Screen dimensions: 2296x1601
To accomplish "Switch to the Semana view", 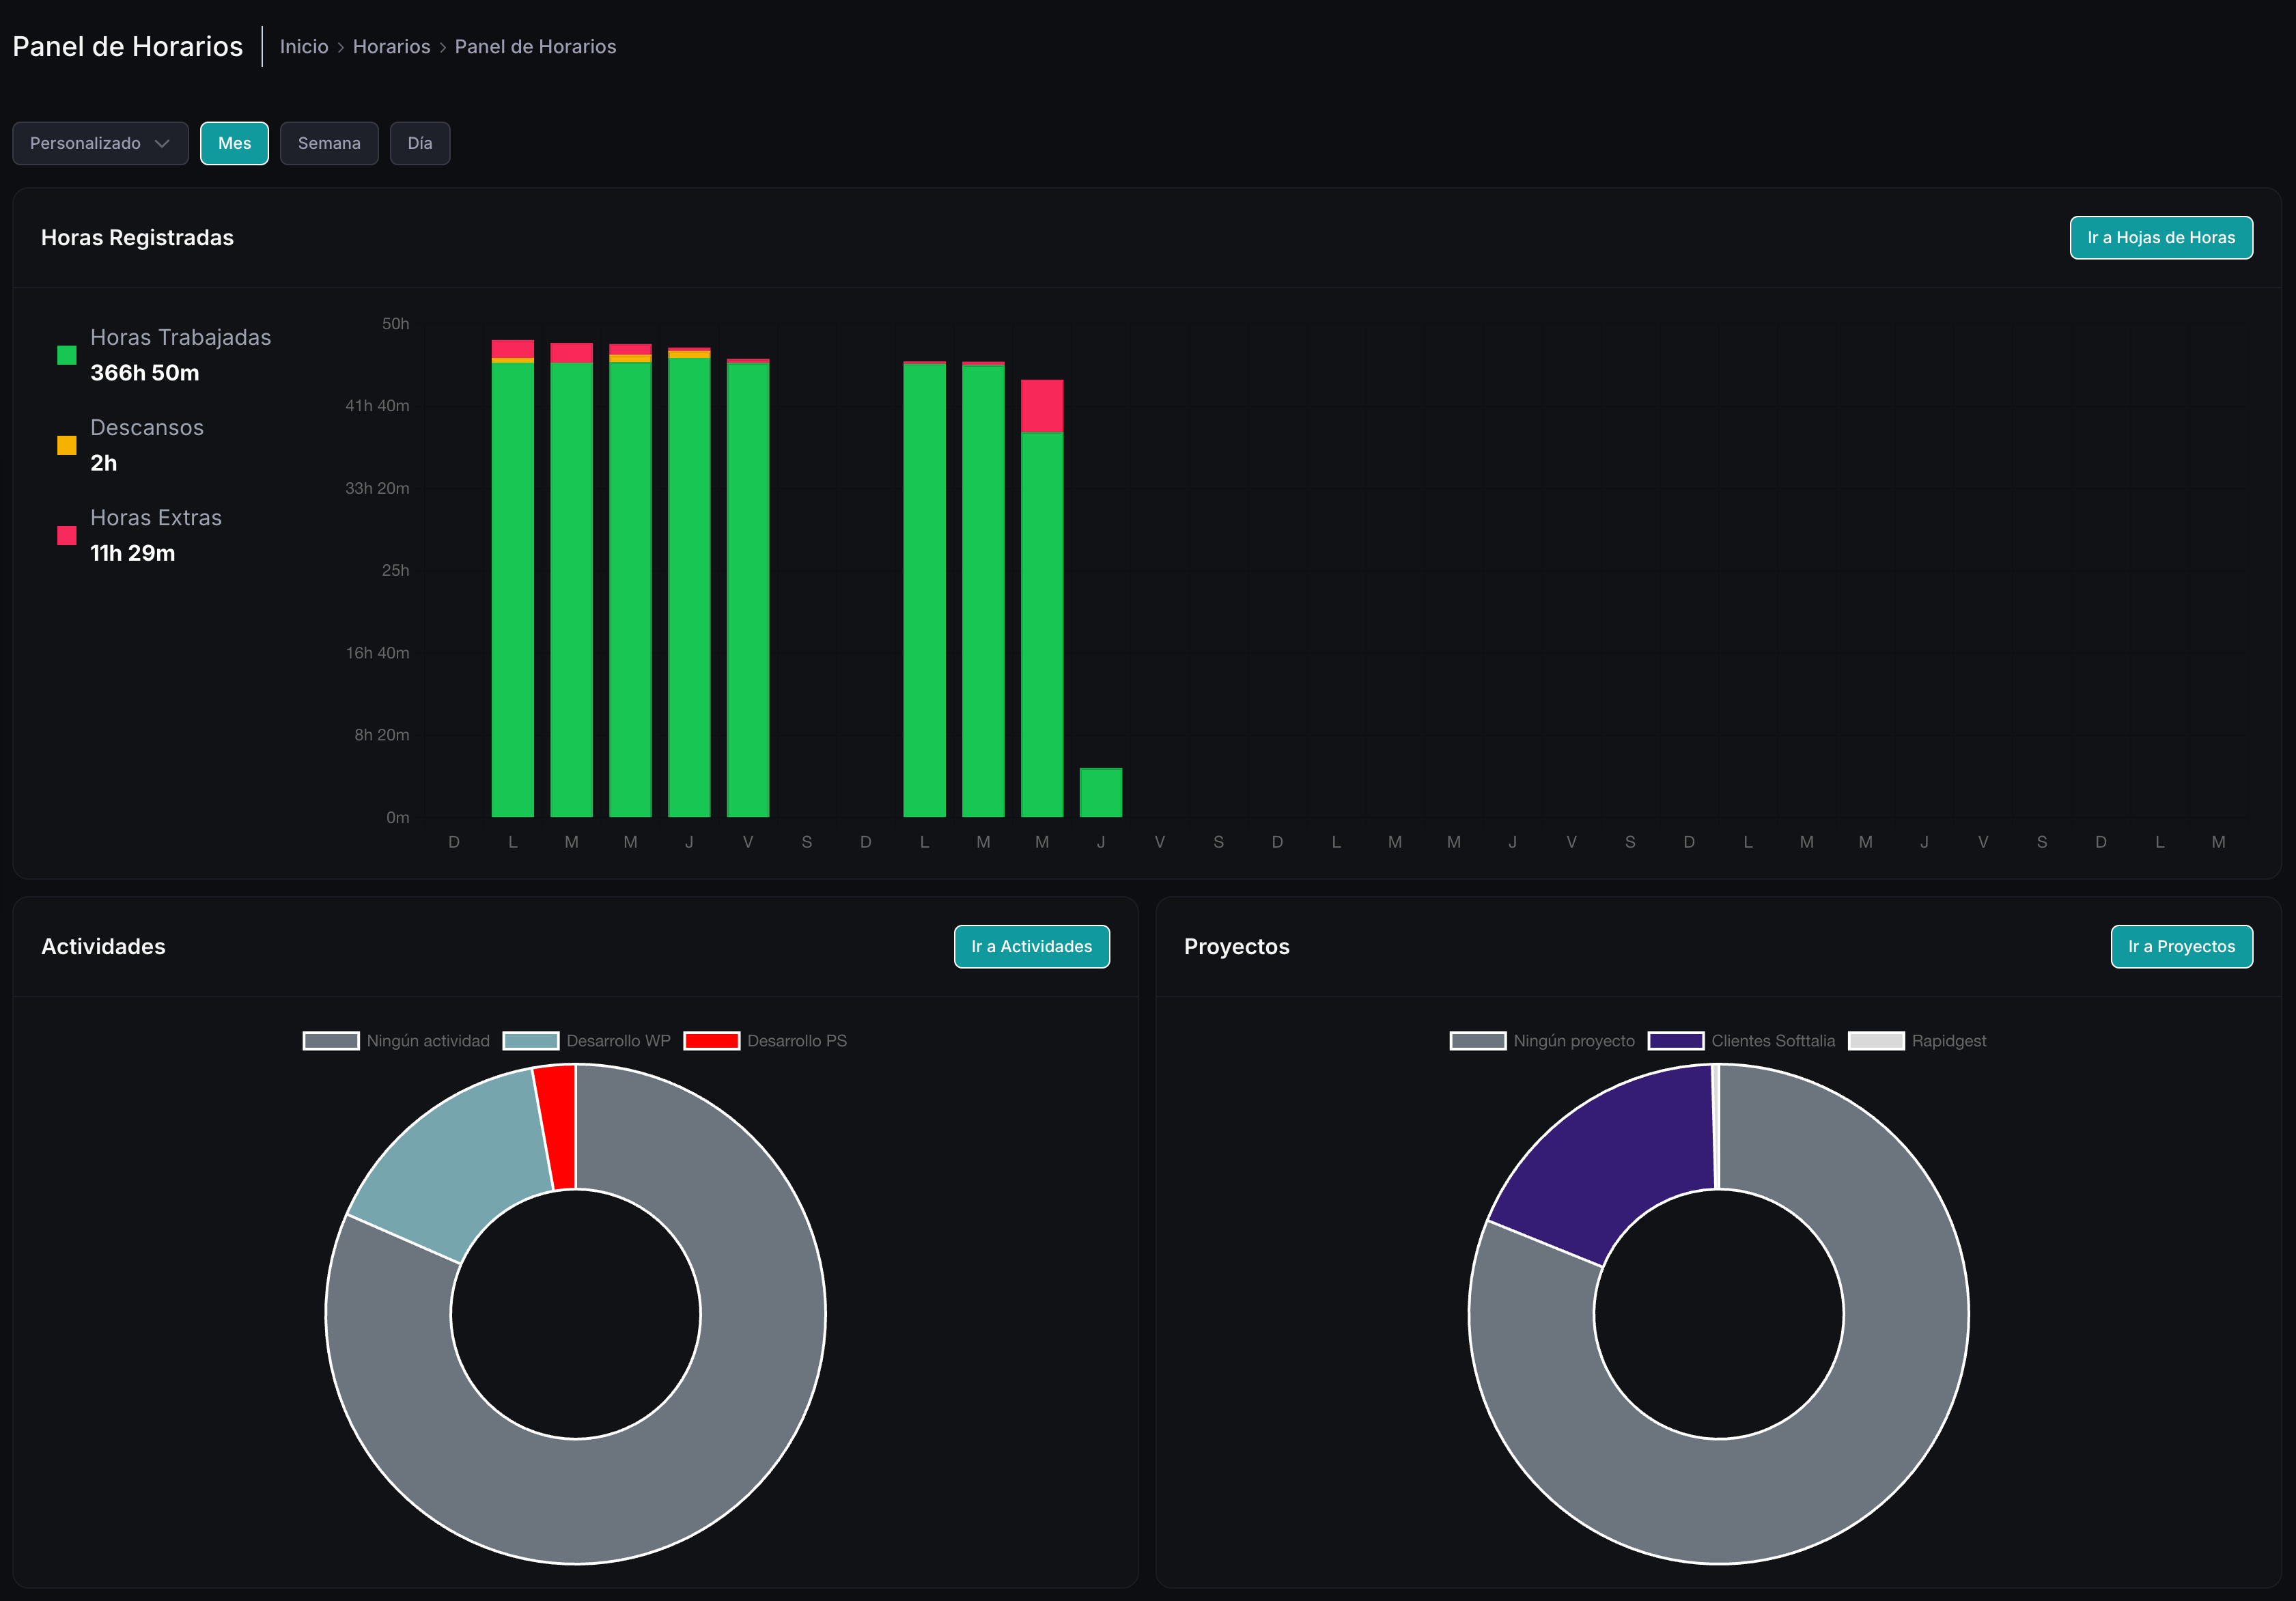I will pos(329,143).
